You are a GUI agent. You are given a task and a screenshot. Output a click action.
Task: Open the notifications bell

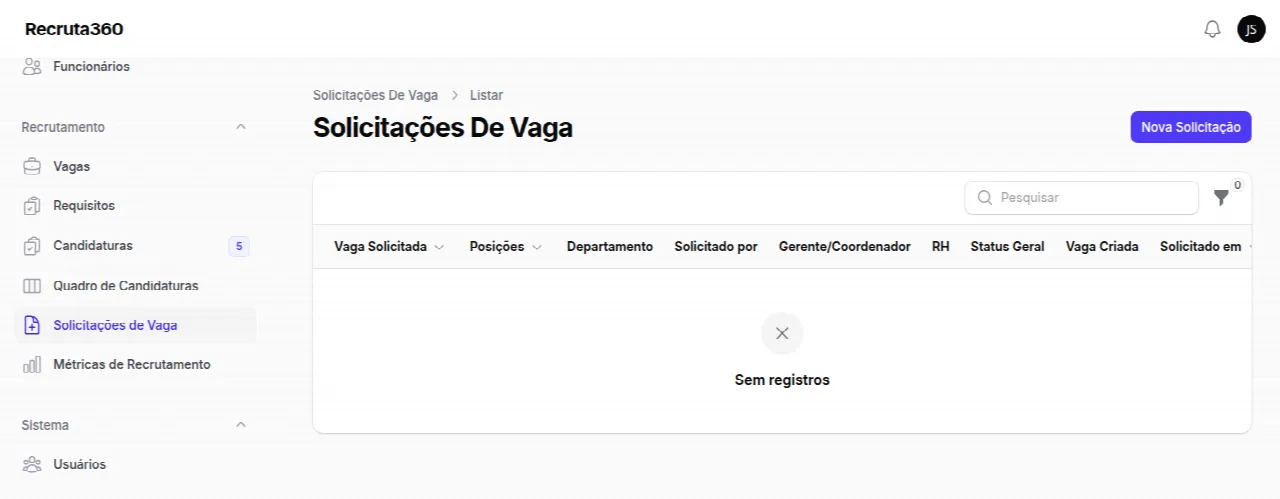point(1212,29)
